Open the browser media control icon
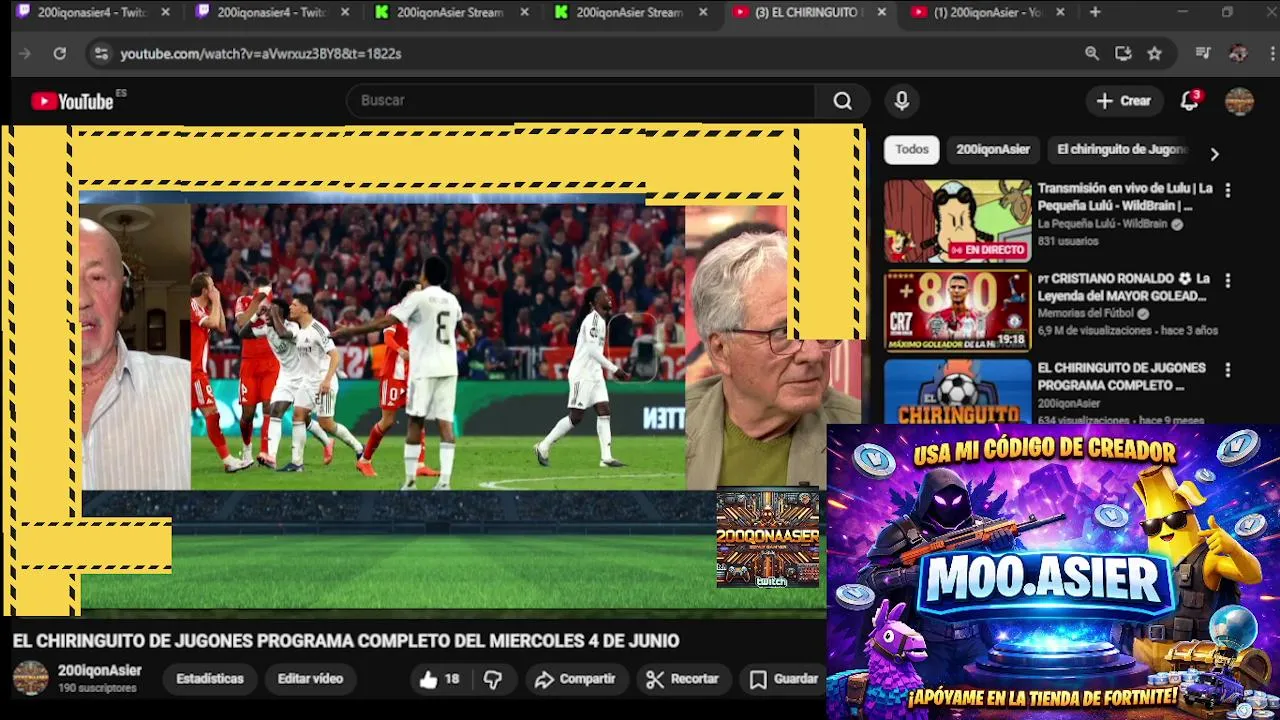The width and height of the screenshot is (1280, 720). point(1203,54)
